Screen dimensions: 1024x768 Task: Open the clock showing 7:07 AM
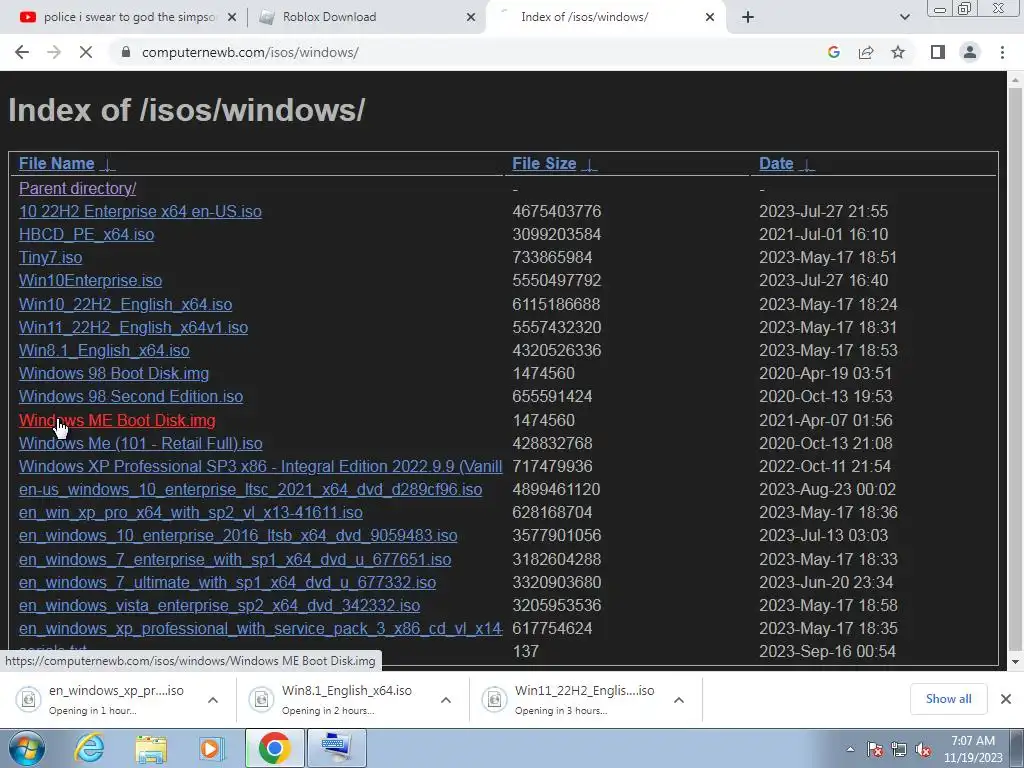(973, 749)
